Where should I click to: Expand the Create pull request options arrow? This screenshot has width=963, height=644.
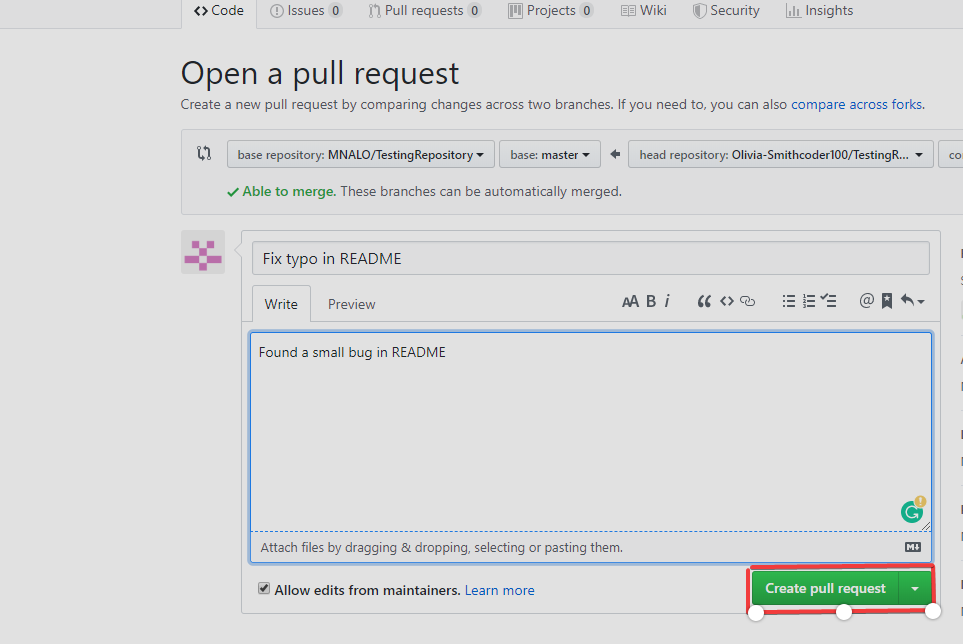[915, 589]
